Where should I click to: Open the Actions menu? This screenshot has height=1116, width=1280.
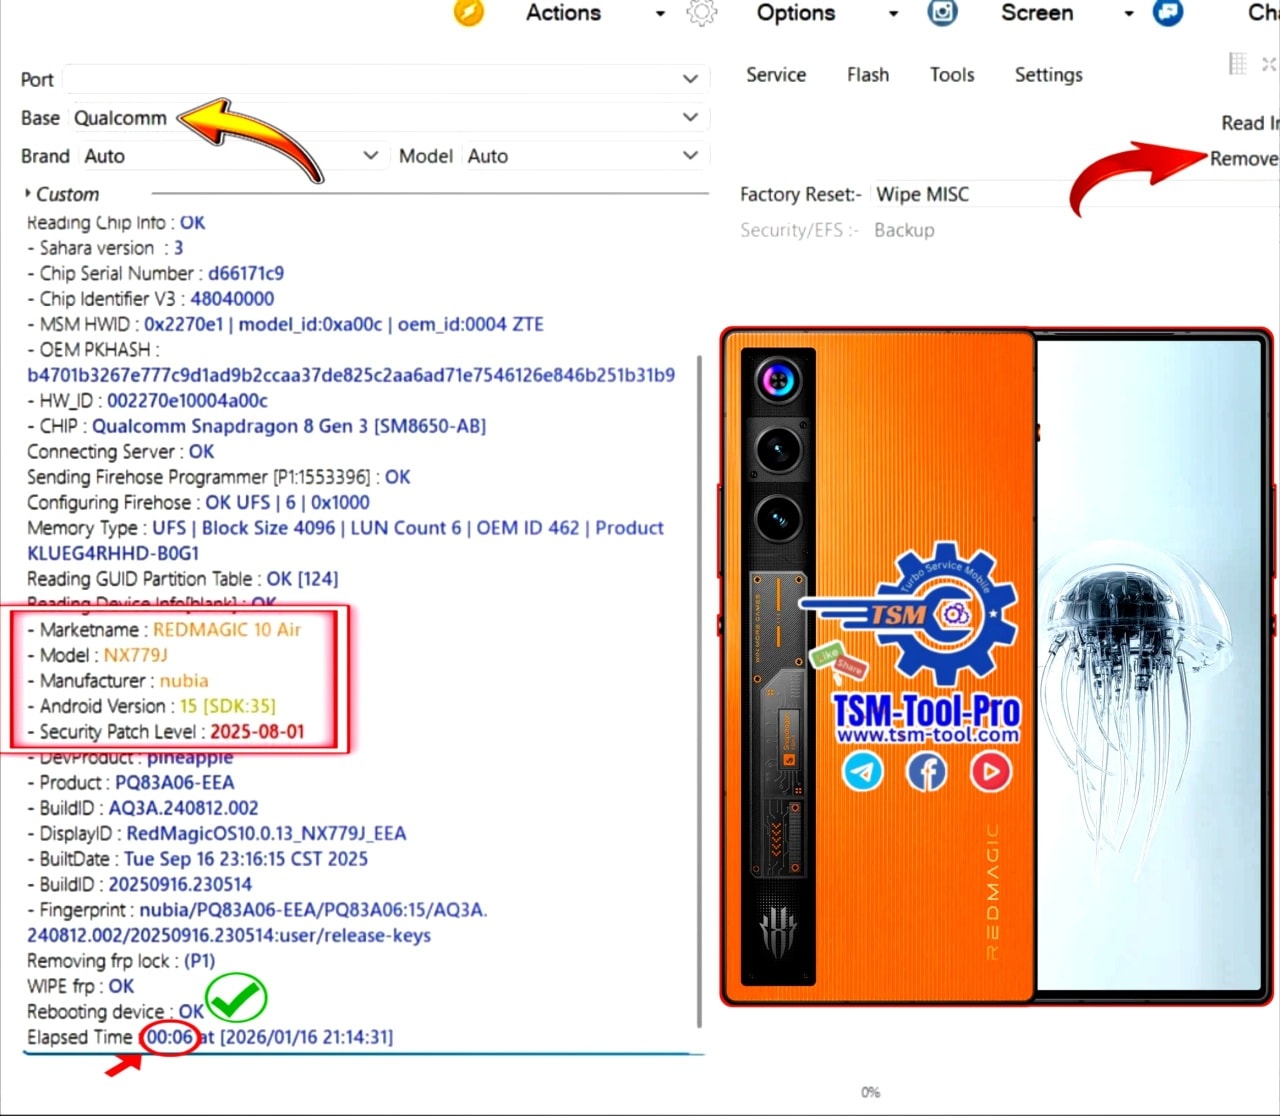(563, 13)
